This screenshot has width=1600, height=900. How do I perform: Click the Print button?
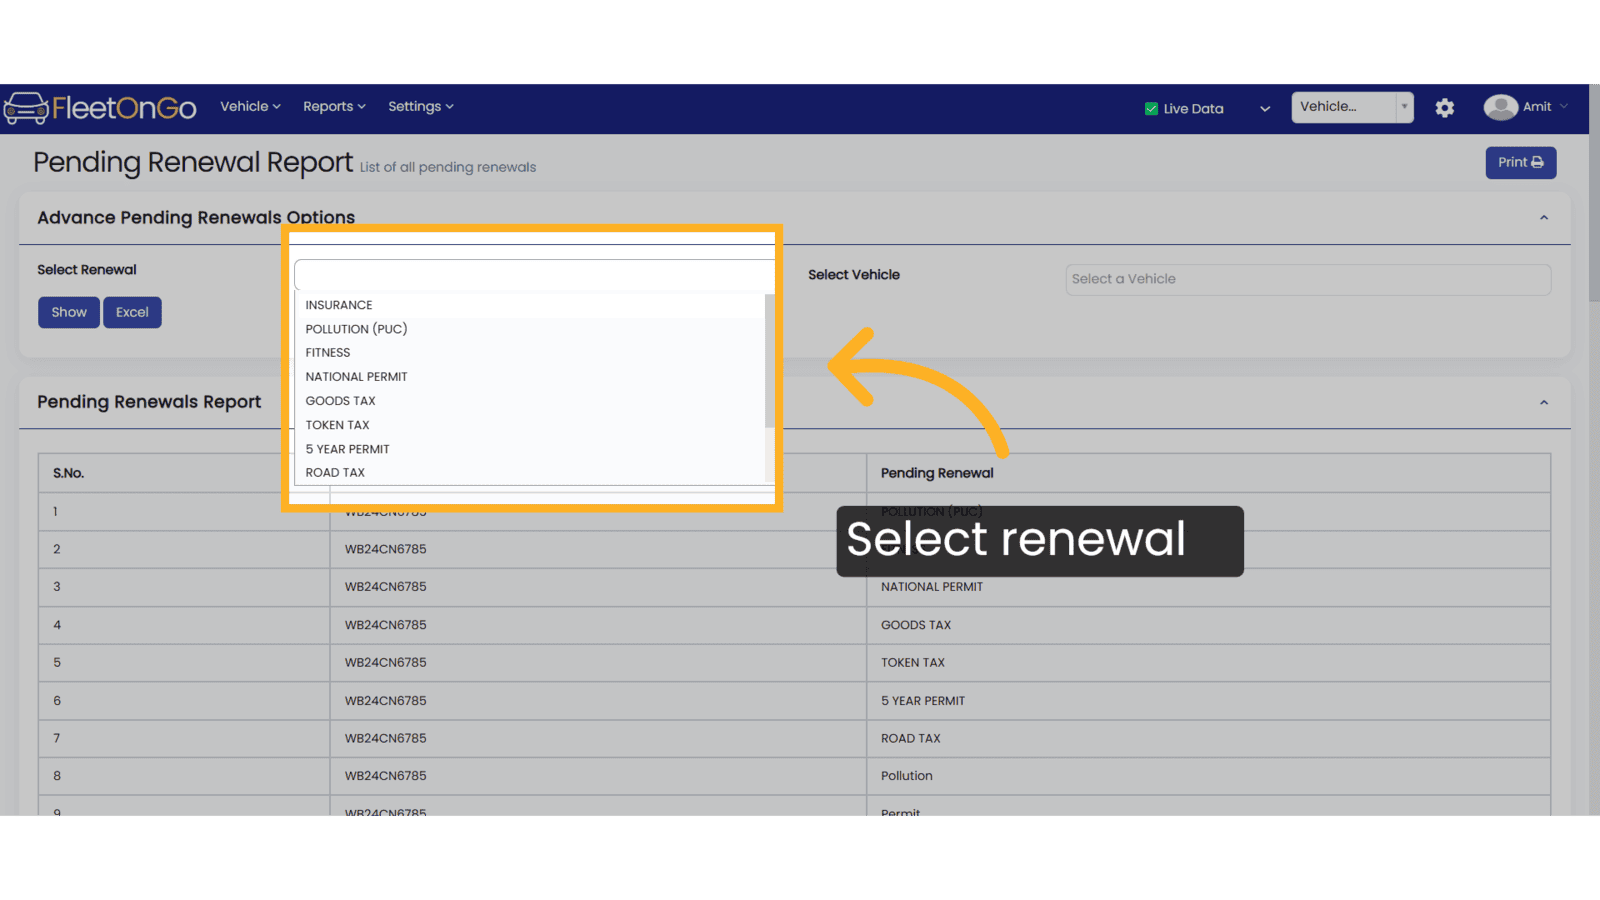coord(1520,162)
